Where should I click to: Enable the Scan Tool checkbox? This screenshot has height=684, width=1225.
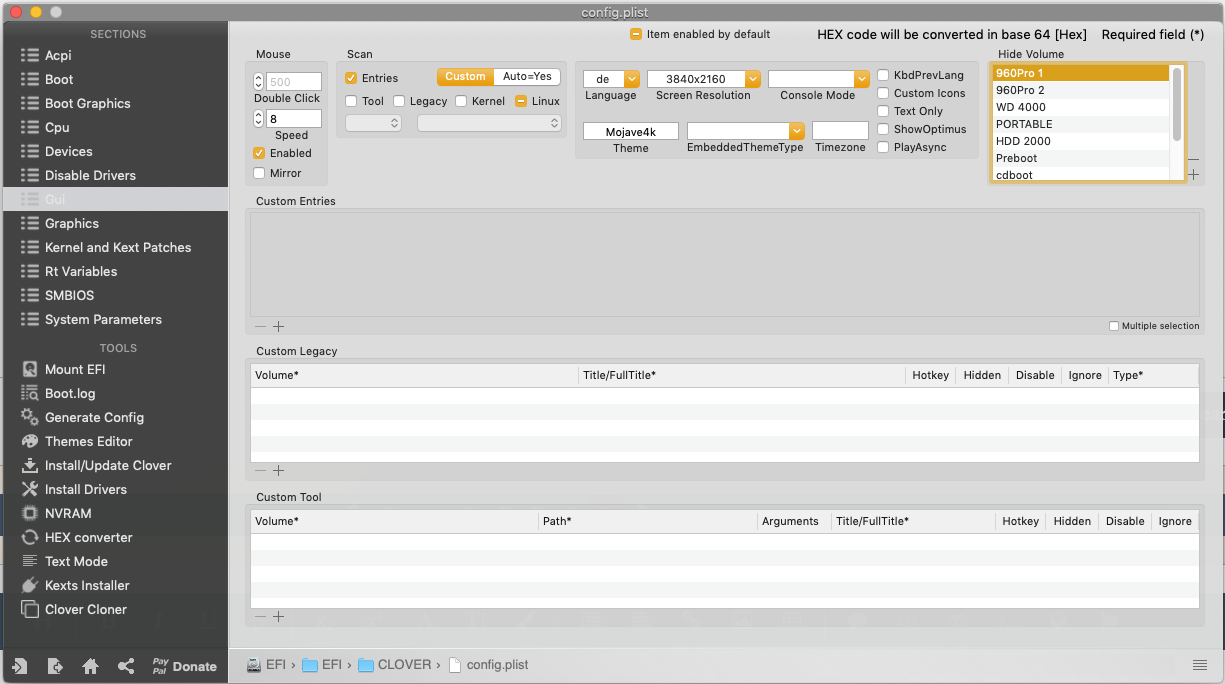tap(351, 101)
